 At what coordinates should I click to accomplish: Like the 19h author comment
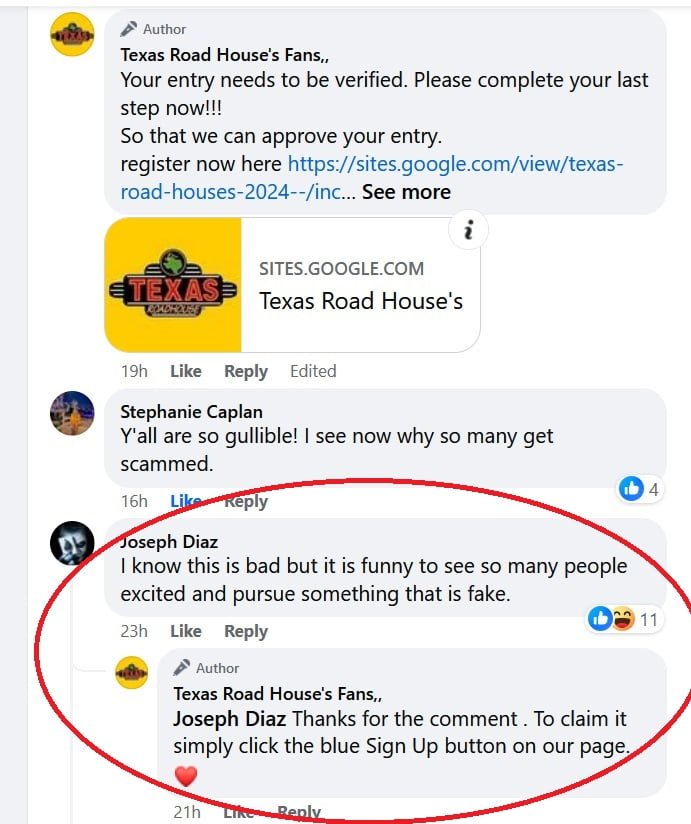tap(186, 371)
